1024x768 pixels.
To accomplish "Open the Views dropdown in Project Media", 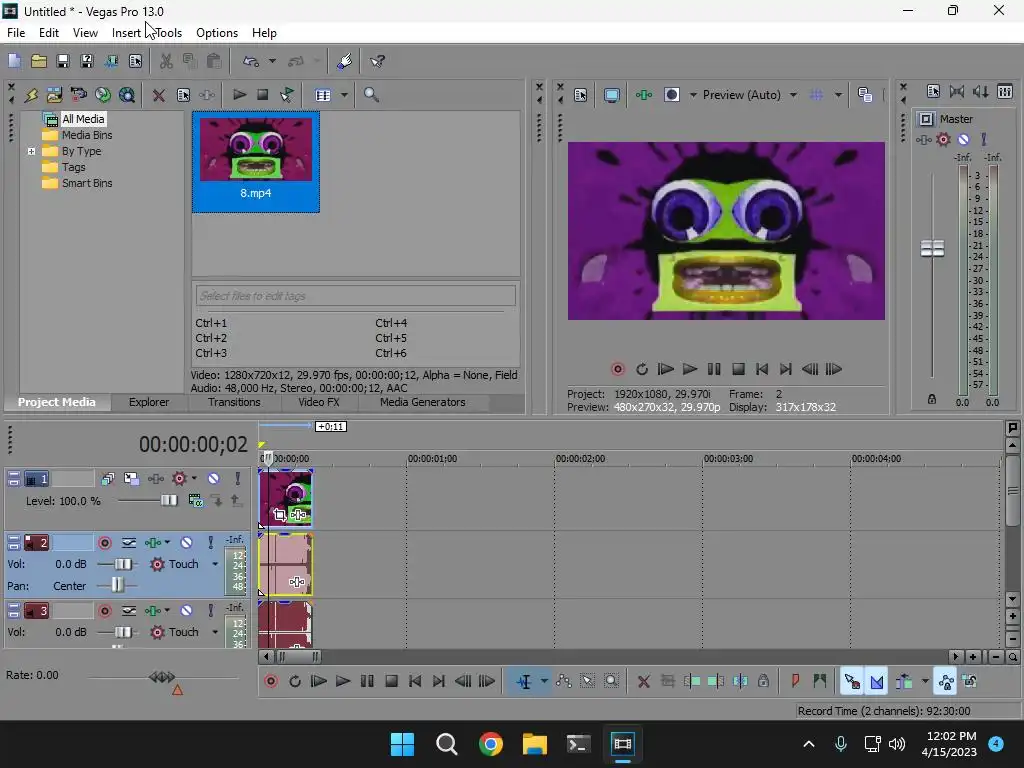I will [344, 95].
